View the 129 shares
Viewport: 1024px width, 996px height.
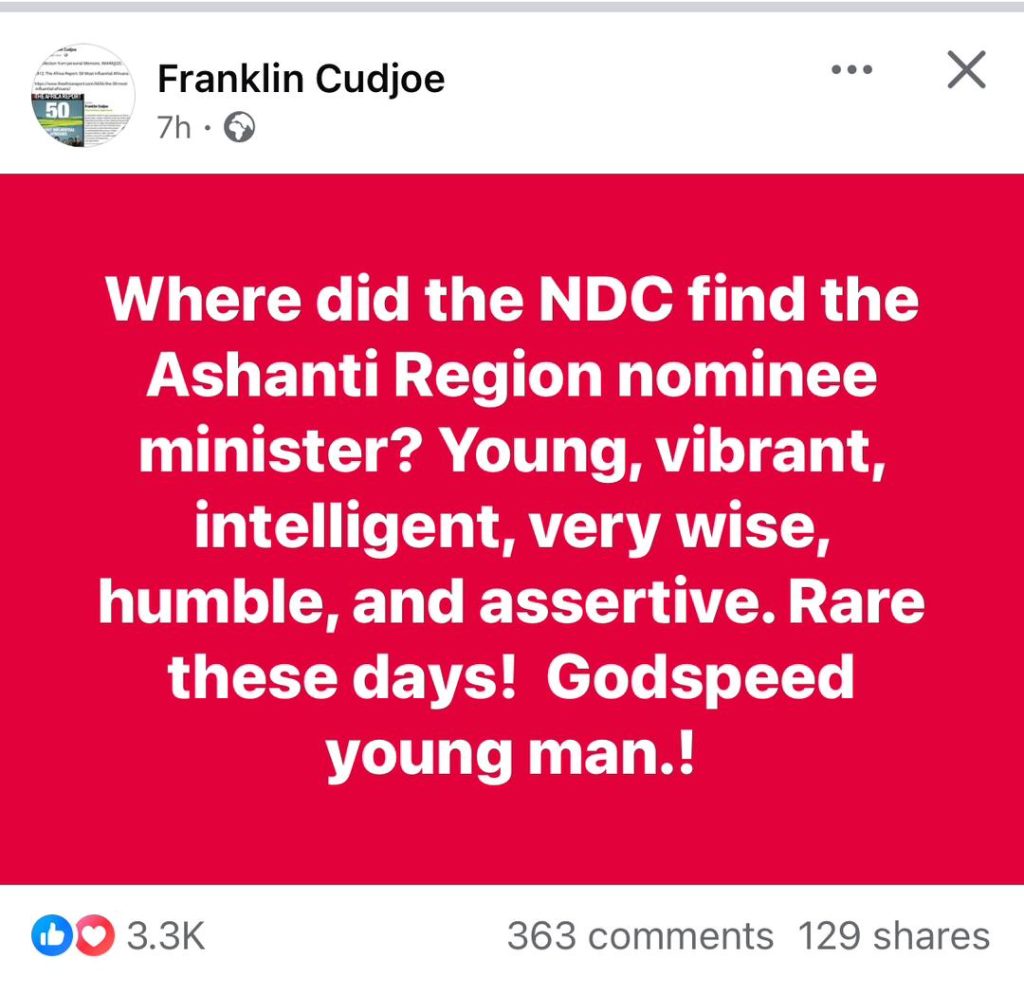893,936
